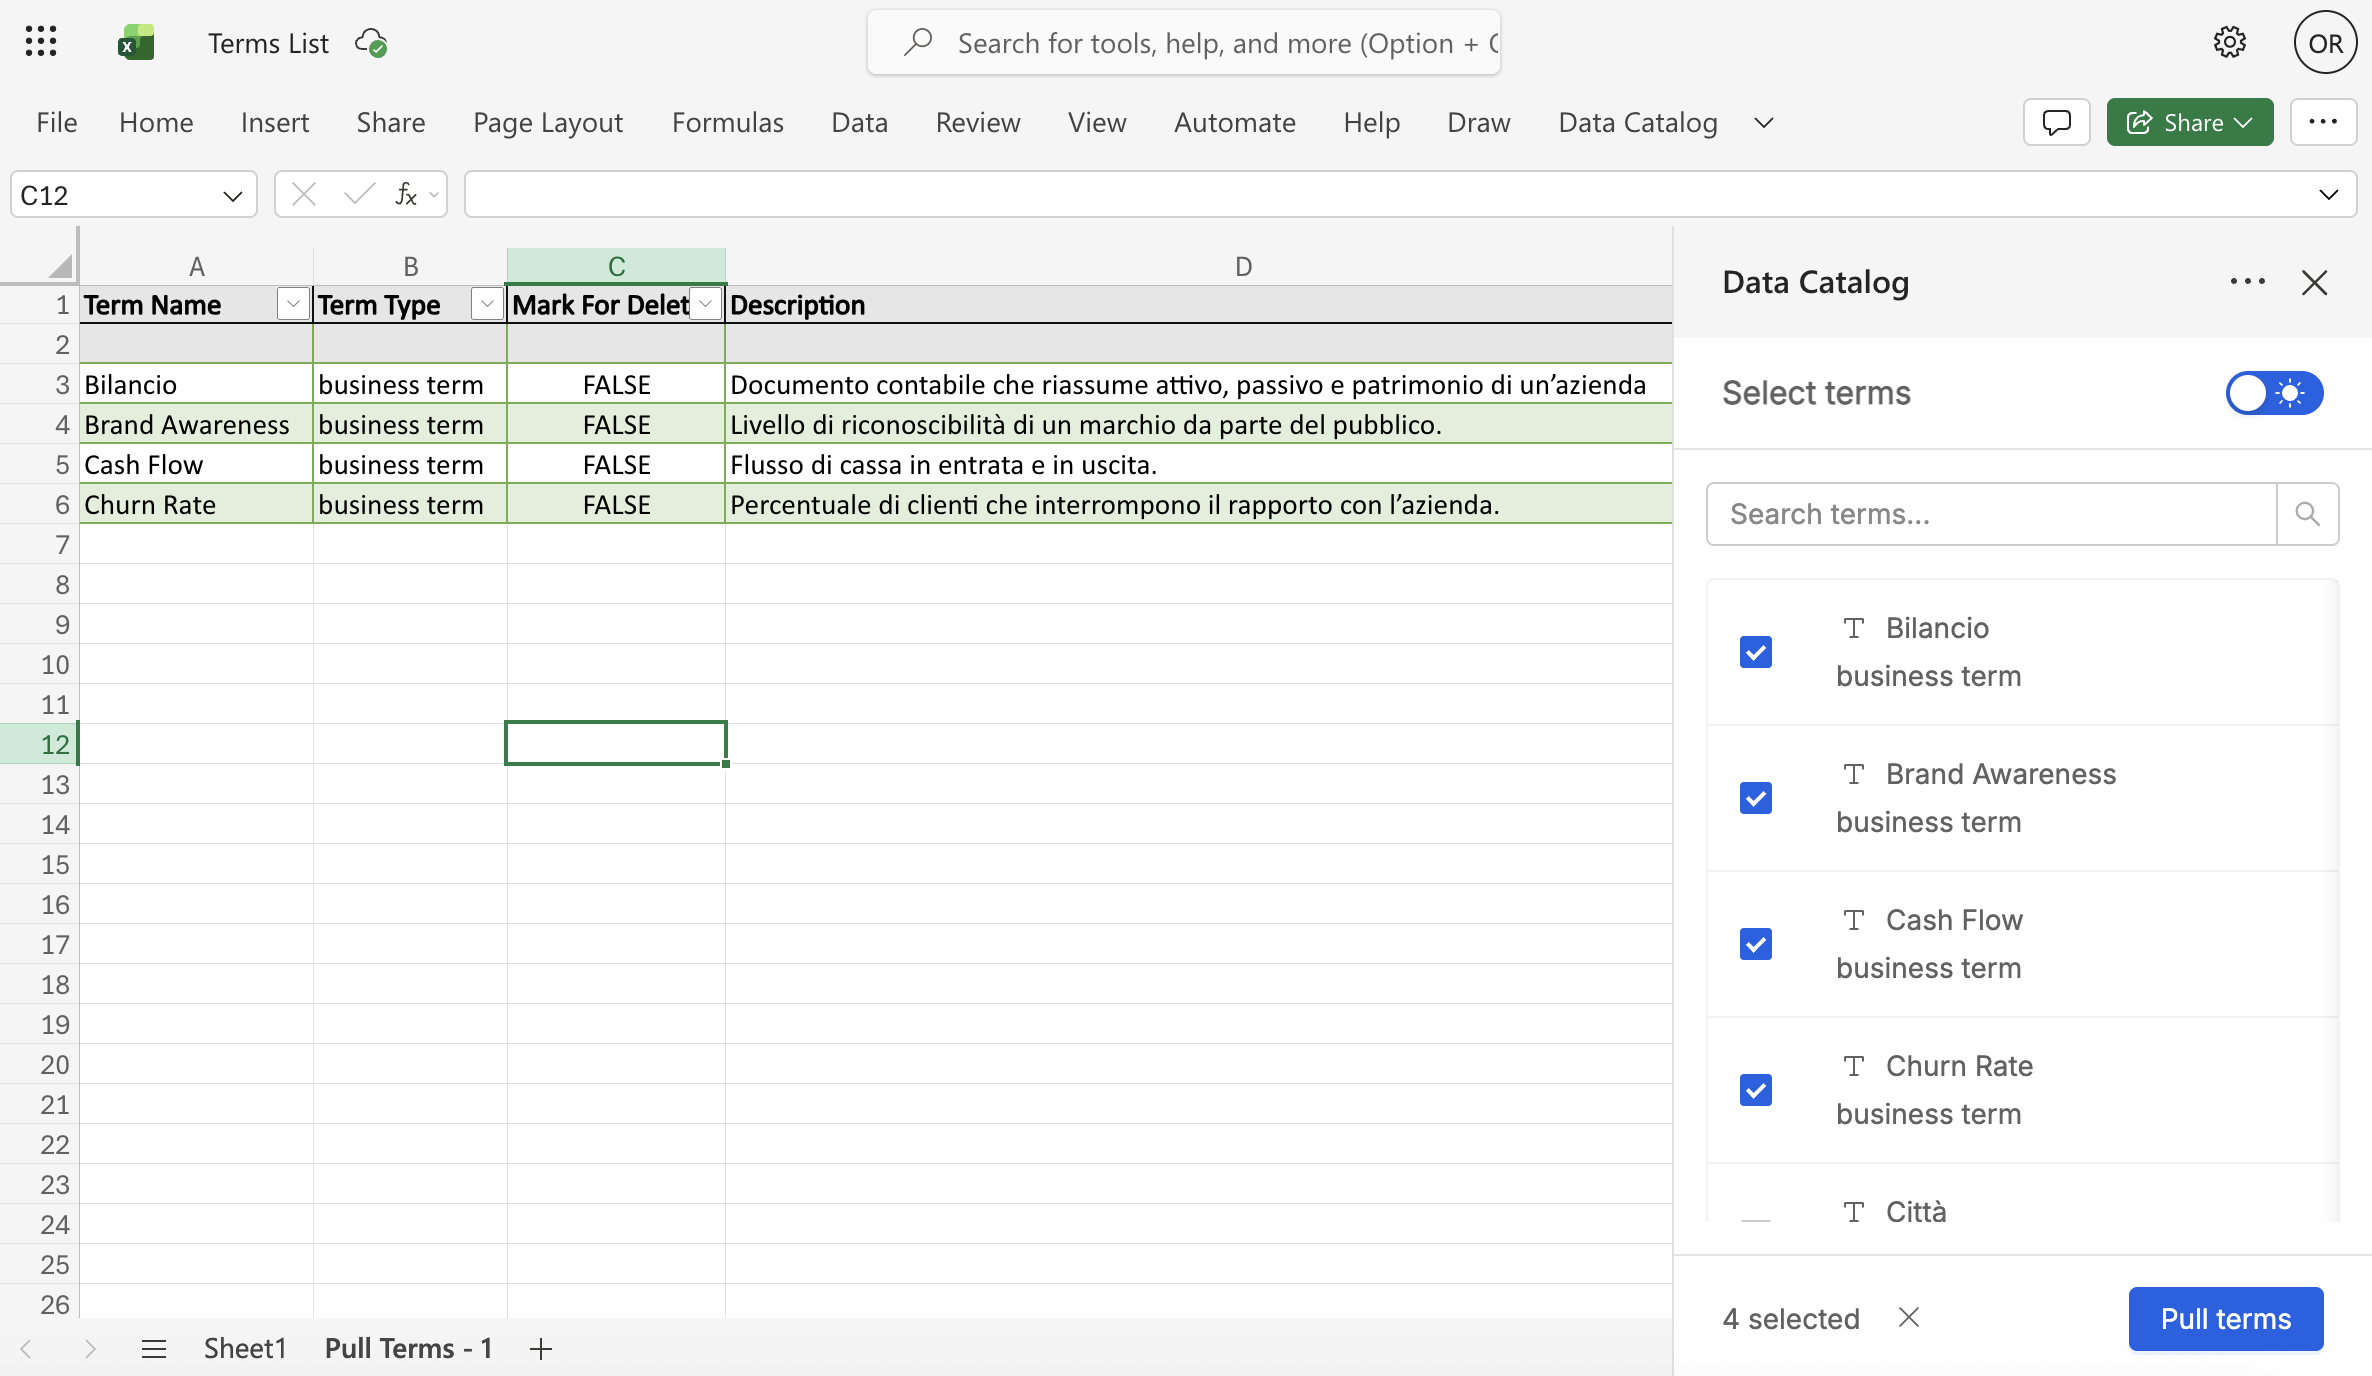This screenshot has width=2372, height=1376.
Task: Open the Data Catalog ribbon tab
Action: coord(1638,122)
